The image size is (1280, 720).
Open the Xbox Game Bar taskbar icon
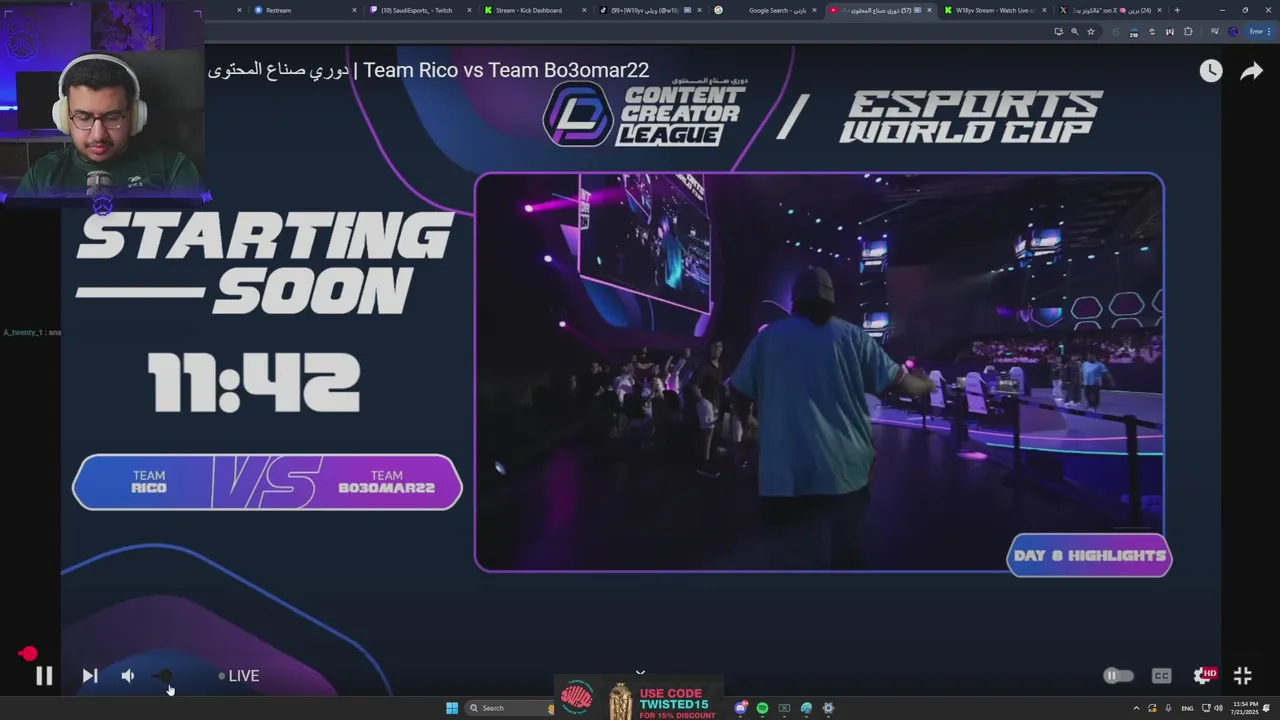[x=784, y=708]
